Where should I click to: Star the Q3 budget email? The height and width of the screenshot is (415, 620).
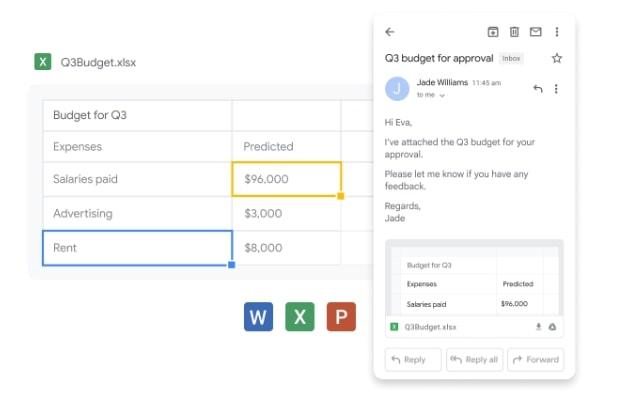557,59
